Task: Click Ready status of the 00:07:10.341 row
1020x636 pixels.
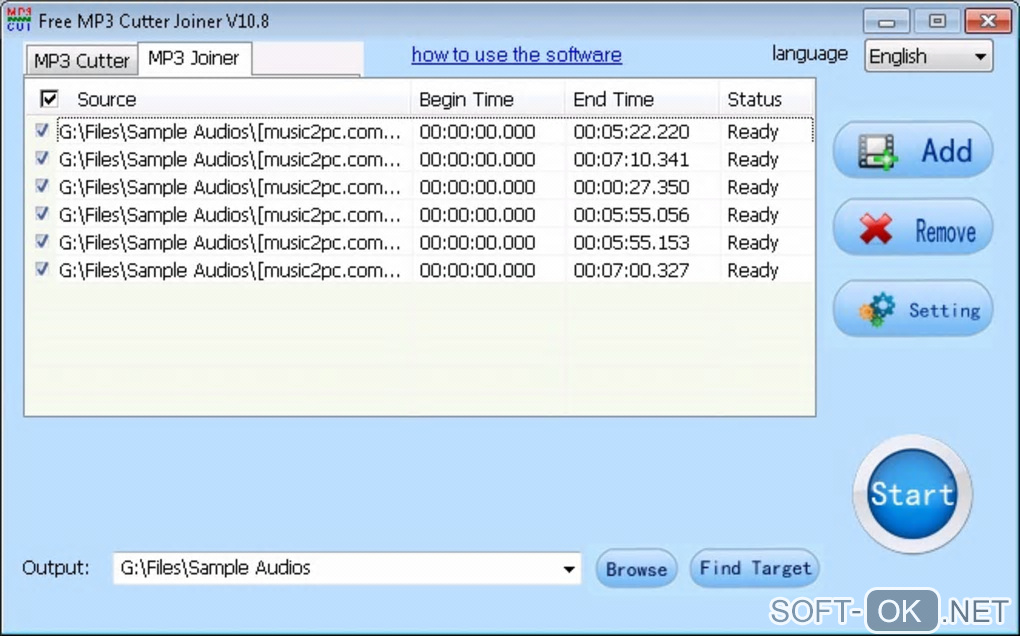Action: pos(753,159)
